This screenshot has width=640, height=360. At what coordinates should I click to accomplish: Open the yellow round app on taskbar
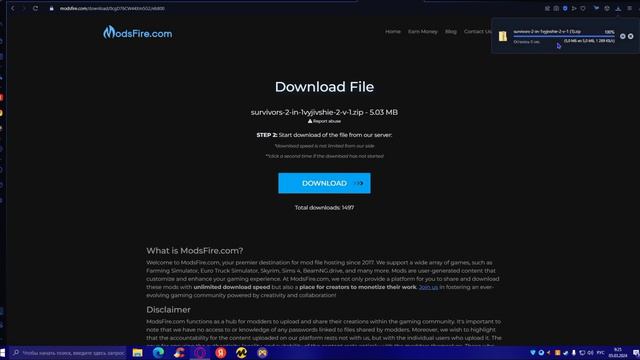(x=242, y=353)
